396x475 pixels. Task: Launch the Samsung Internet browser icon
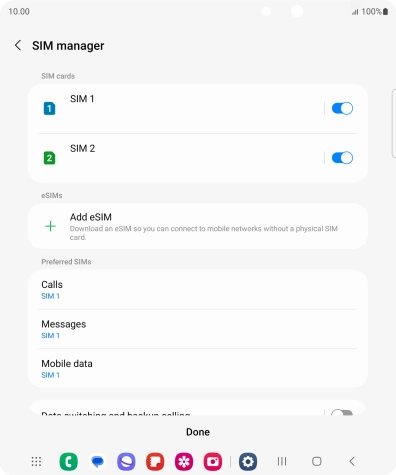click(x=126, y=461)
